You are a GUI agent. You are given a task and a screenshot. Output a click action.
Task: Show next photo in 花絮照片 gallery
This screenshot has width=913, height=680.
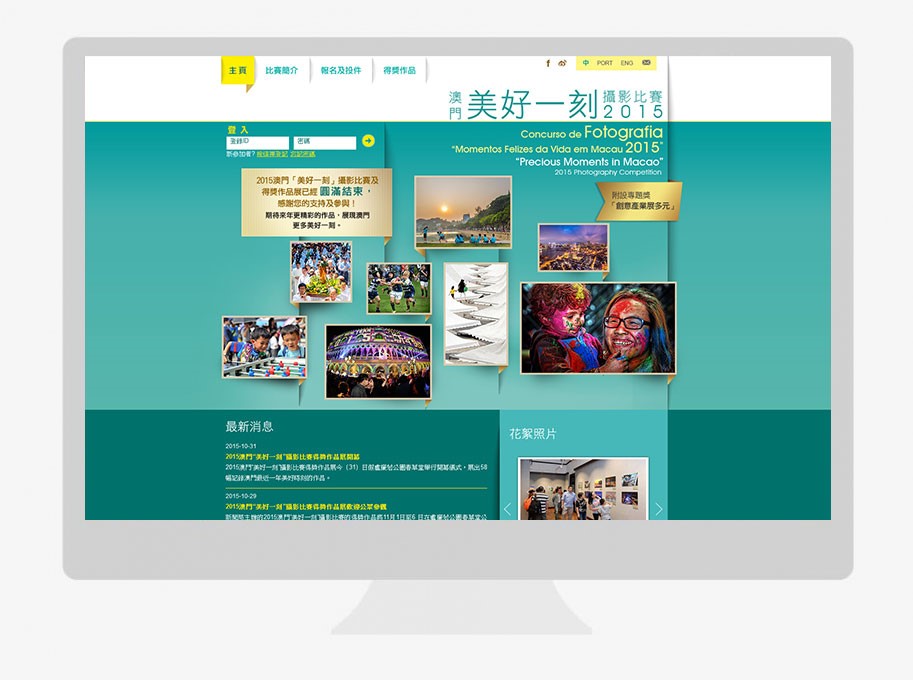(x=658, y=509)
